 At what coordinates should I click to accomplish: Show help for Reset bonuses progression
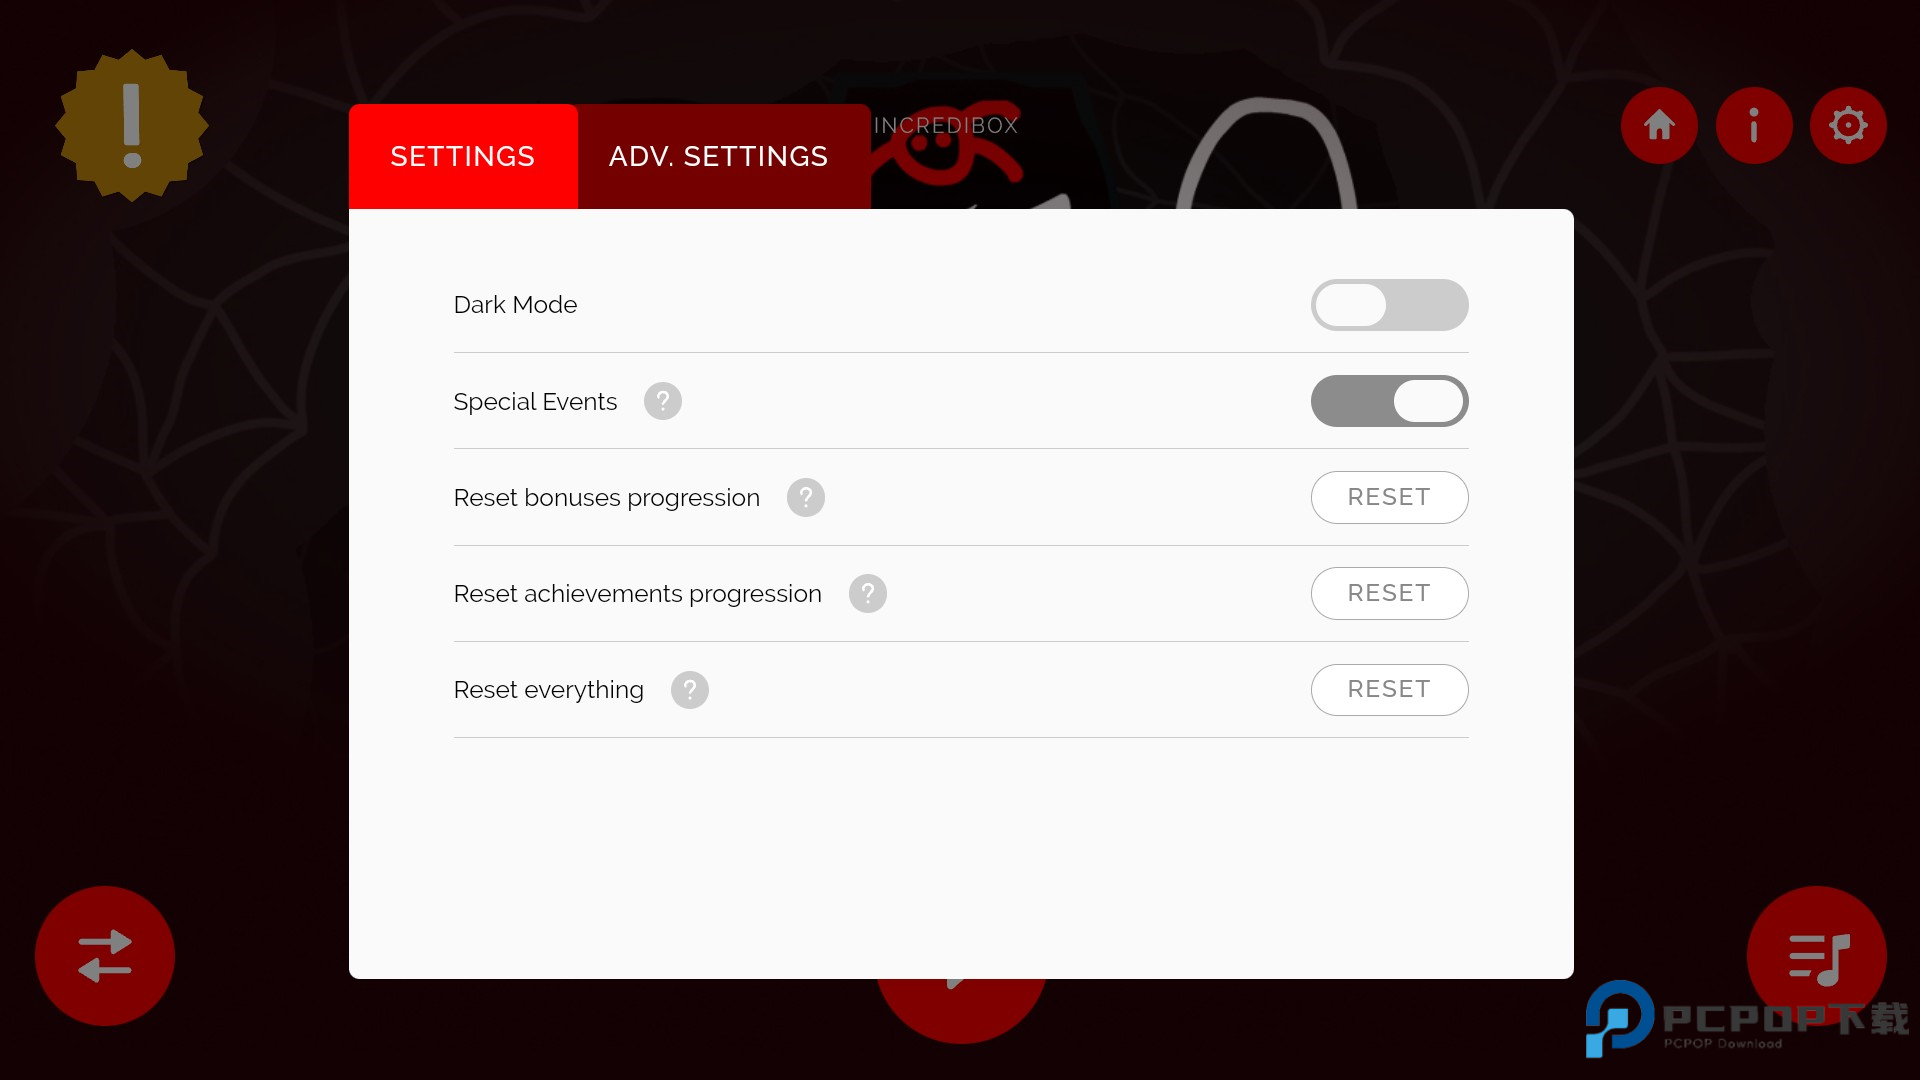805,497
